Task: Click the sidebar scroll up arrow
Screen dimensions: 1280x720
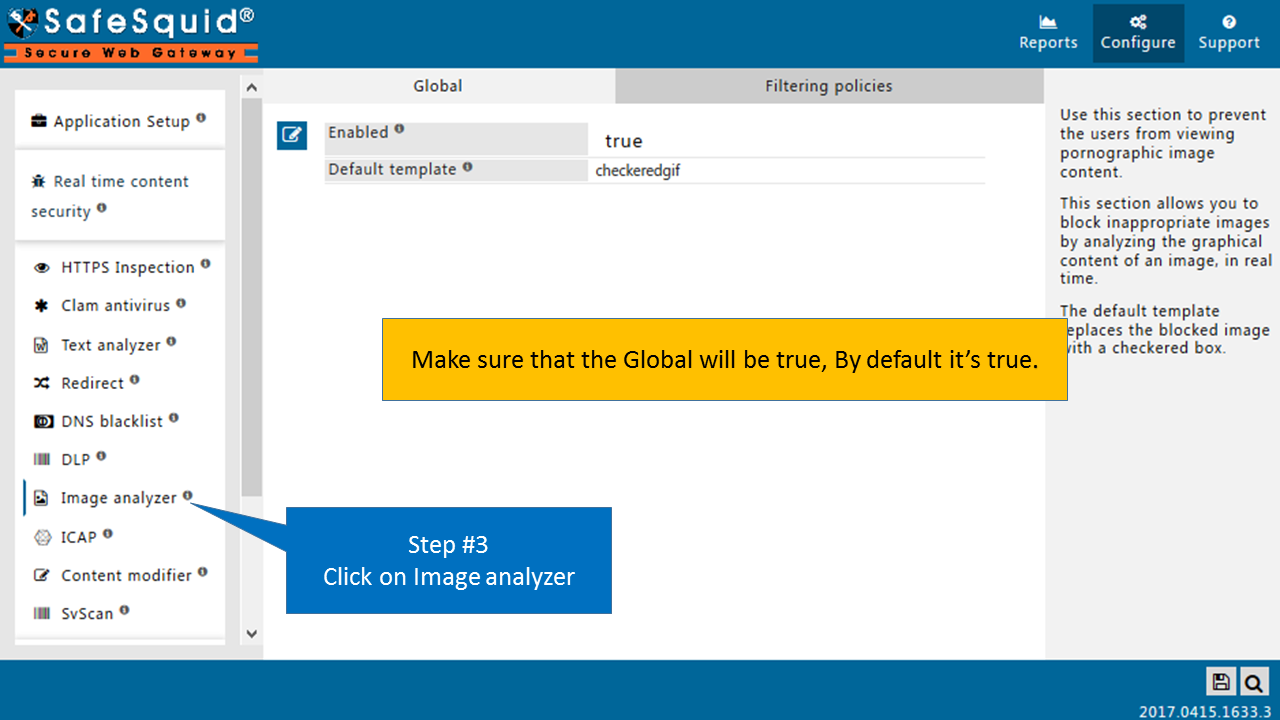Action: tap(251, 88)
